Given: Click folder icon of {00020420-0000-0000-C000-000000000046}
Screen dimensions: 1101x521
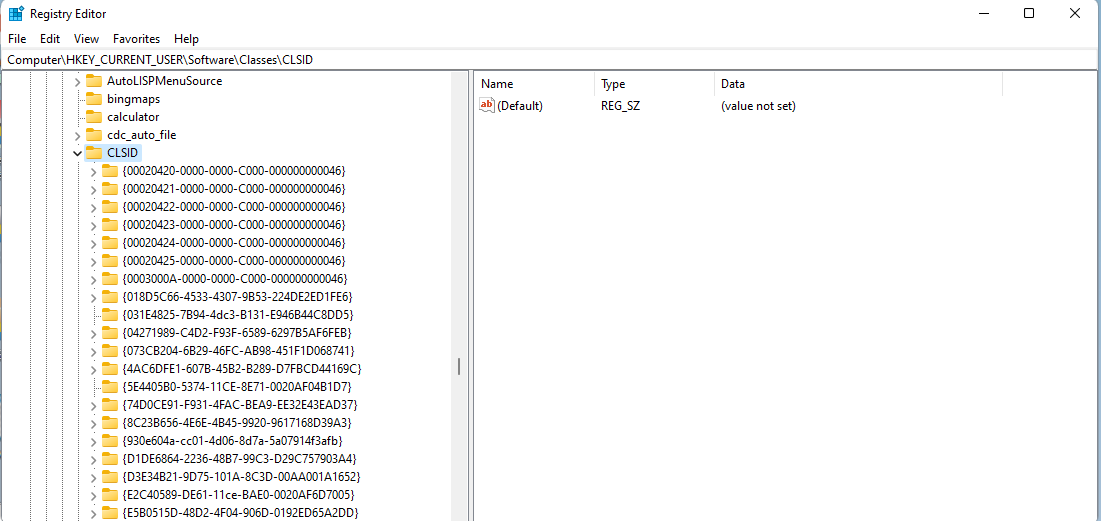Looking at the screenshot, I should click(x=110, y=171).
